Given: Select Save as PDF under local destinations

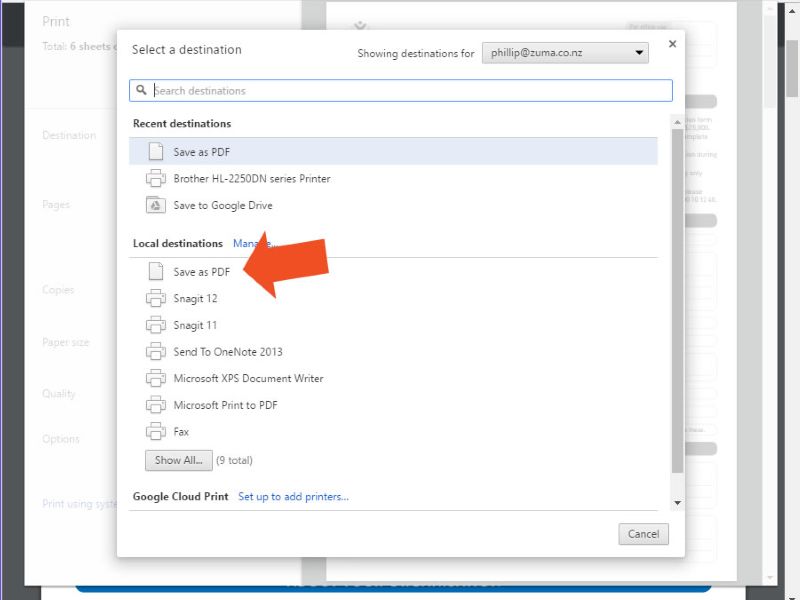Looking at the screenshot, I should [201, 271].
